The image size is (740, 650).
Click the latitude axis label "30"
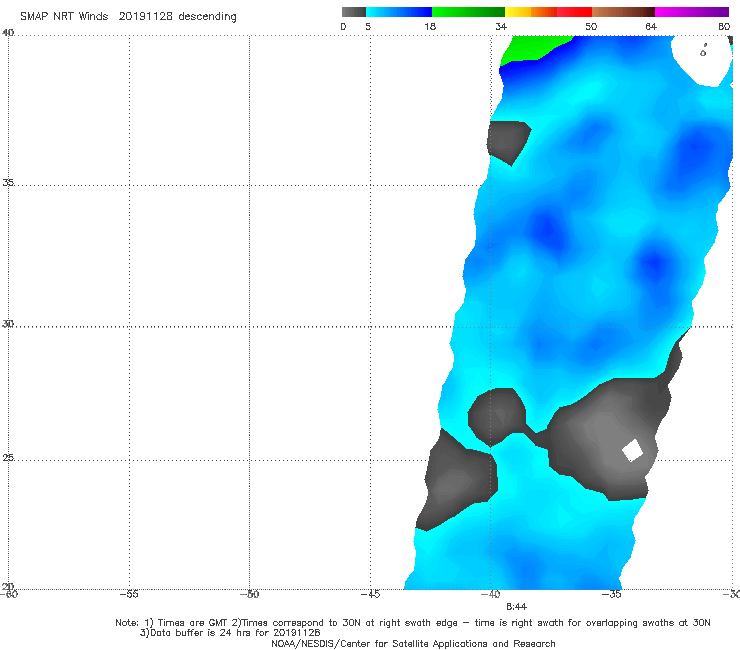[x=8, y=324]
